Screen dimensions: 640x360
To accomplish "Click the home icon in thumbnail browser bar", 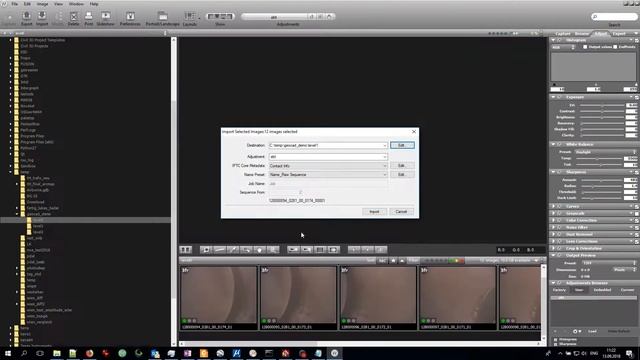I will 393,260.
